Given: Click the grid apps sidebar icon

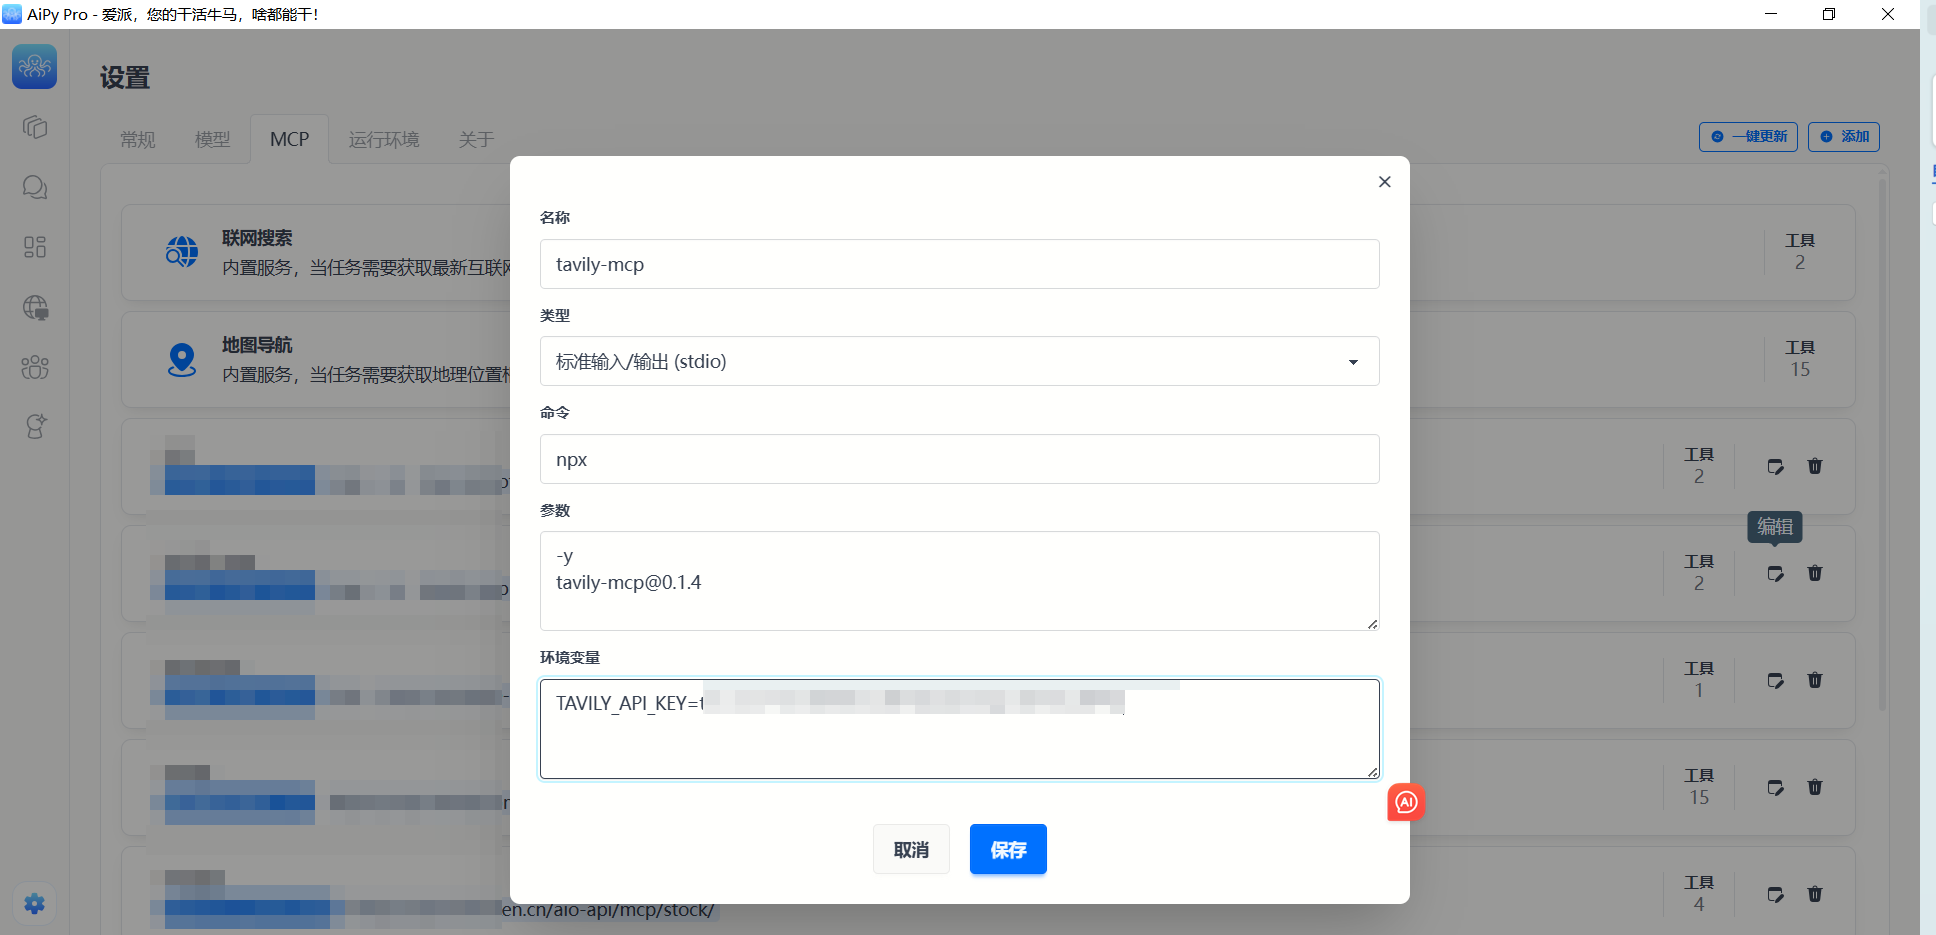Looking at the screenshot, I should pyautogui.click(x=35, y=247).
